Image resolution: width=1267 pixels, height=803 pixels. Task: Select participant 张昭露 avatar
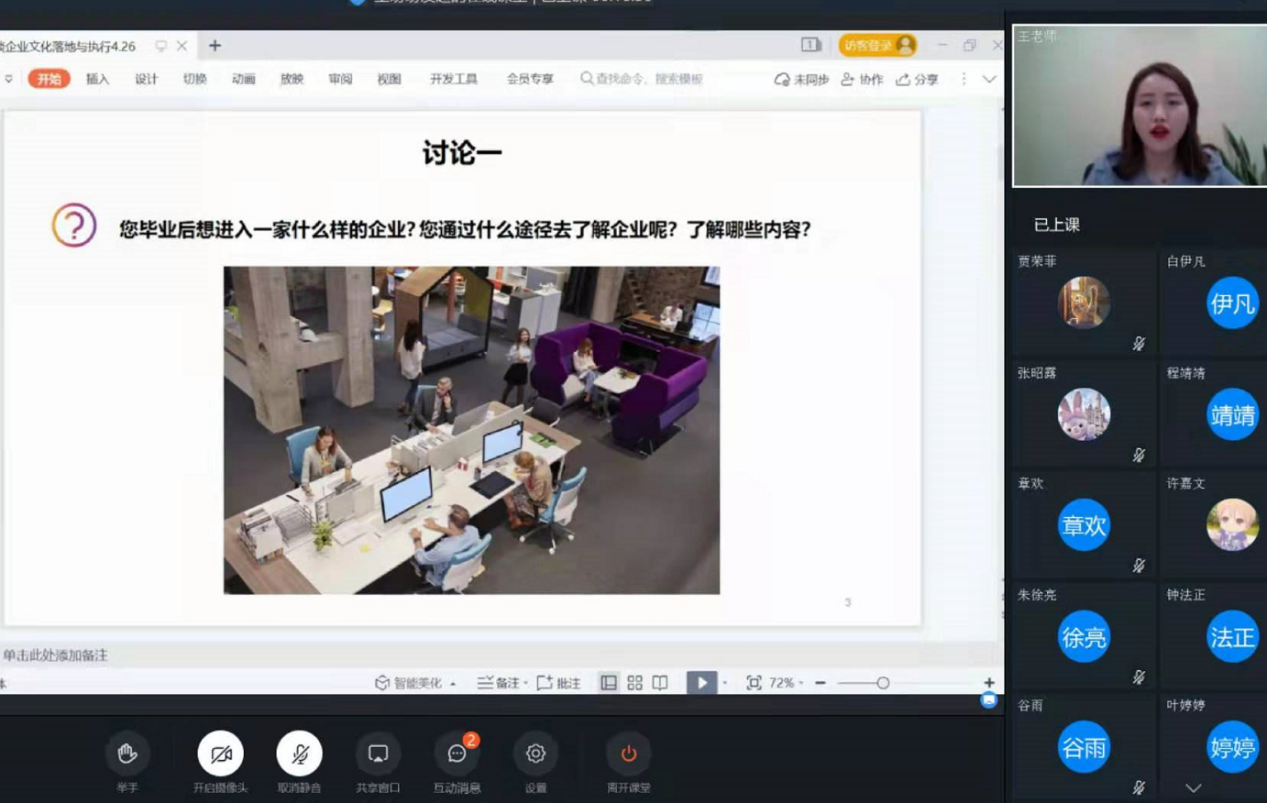pyautogui.click(x=1084, y=414)
